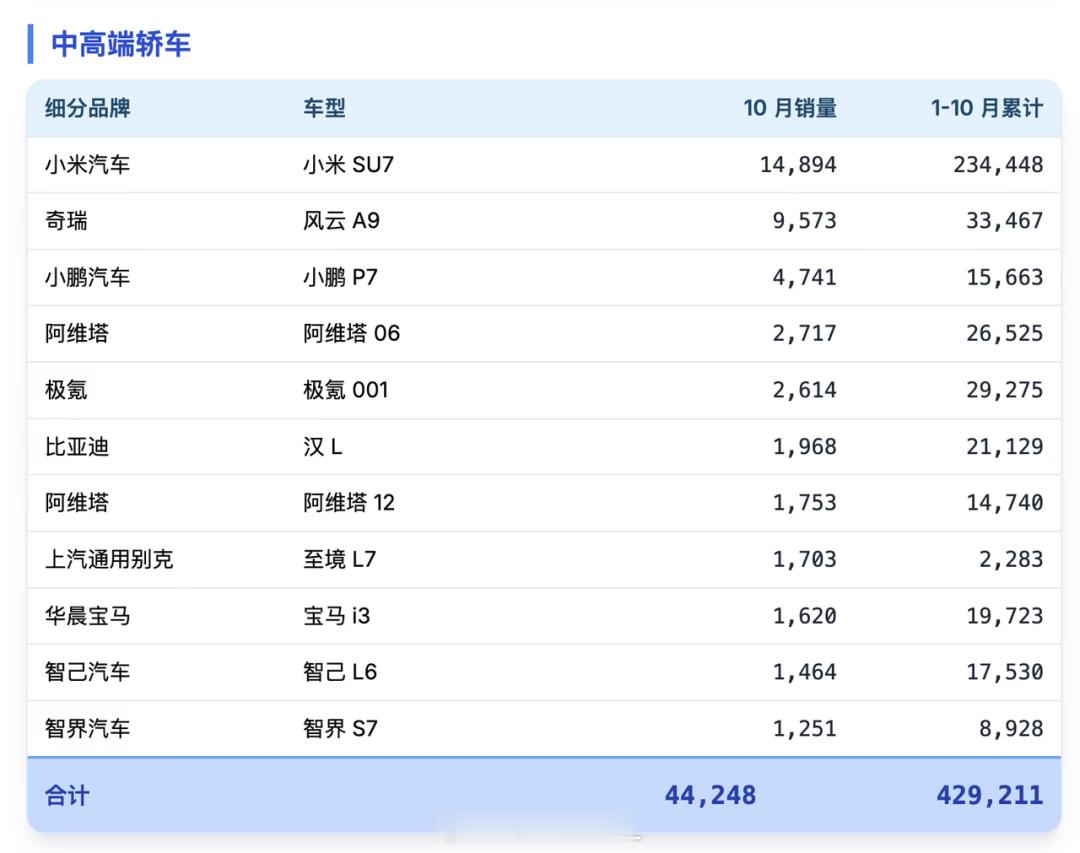Click the 429,211 cumulative total
Viewport: 1080px width, 853px height.
[990, 796]
